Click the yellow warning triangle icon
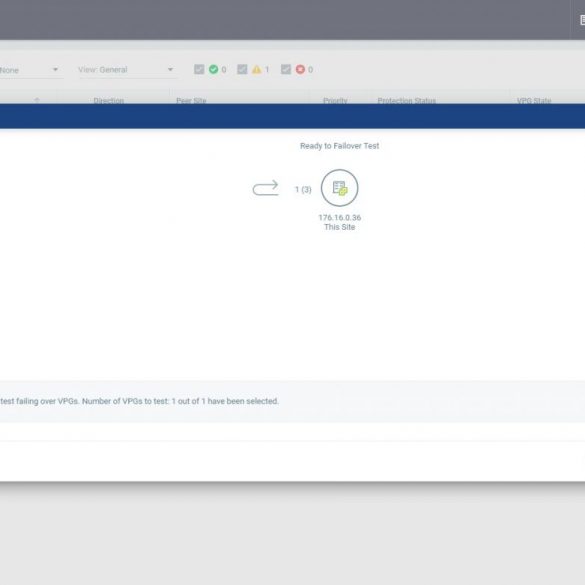The height and width of the screenshot is (585, 585). [257, 69]
